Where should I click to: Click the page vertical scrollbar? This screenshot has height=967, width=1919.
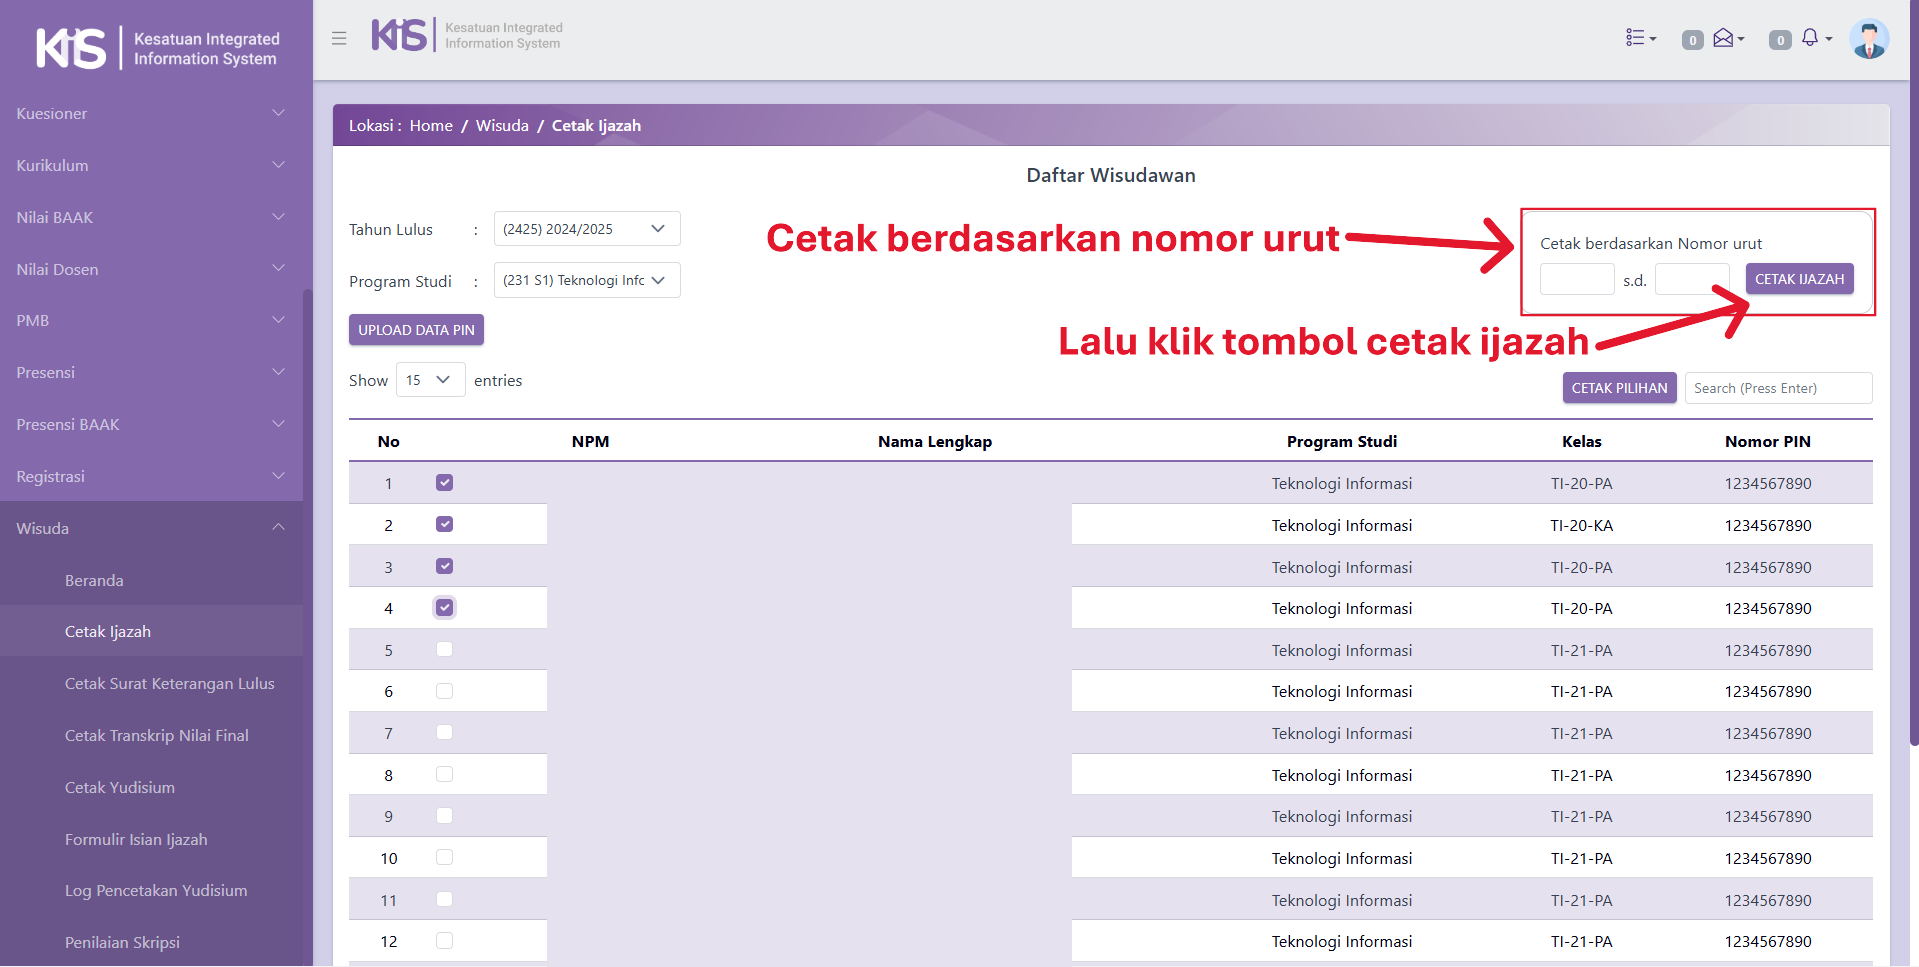pos(1913,400)
